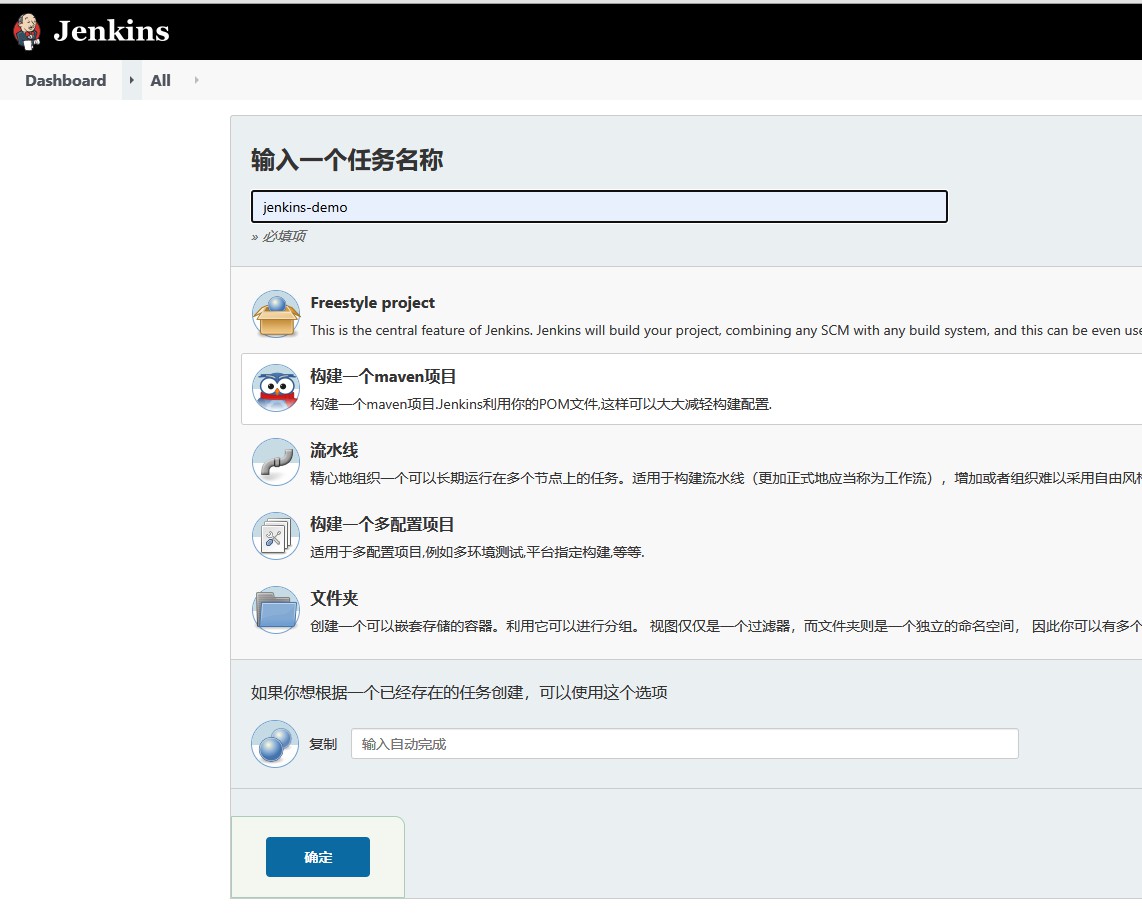Open the All breadcrumb link
Image resolution: width=1142 pixels, height=914 pixels.
pos(160,80)
